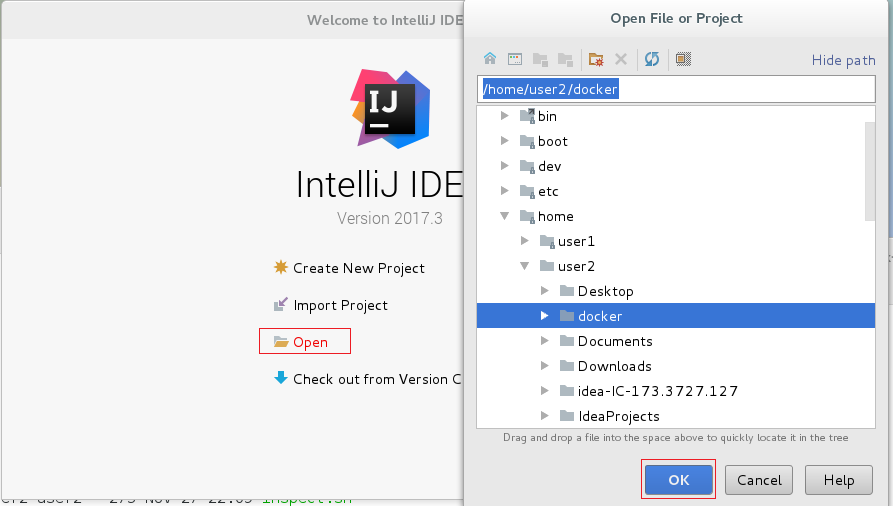
Task: Click the Cancel button
Action: click(759, 480)
